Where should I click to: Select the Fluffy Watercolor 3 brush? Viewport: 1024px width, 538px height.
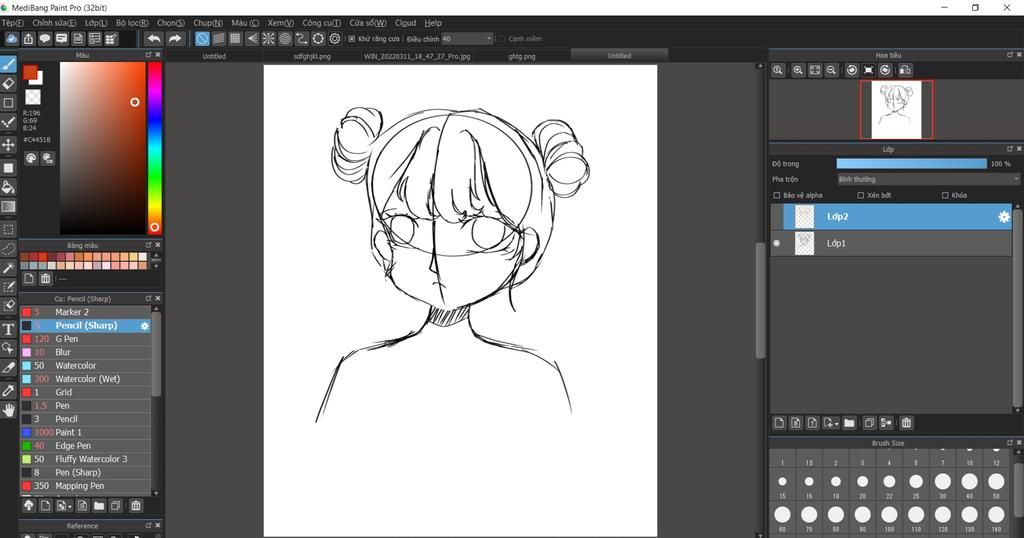tap(86, 459)
